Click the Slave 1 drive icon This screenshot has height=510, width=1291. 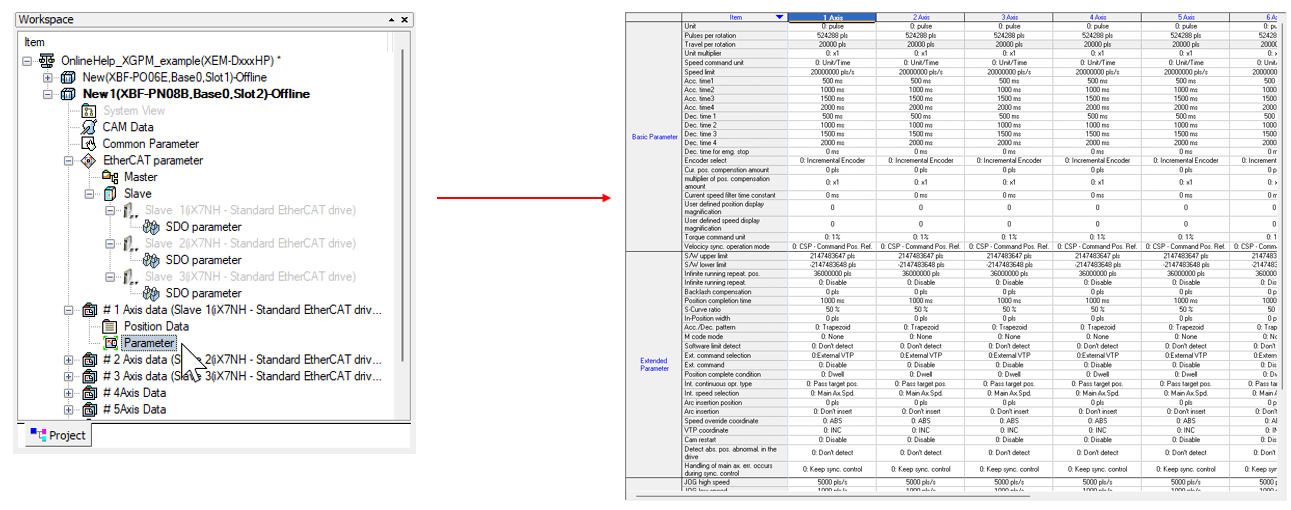131,210
